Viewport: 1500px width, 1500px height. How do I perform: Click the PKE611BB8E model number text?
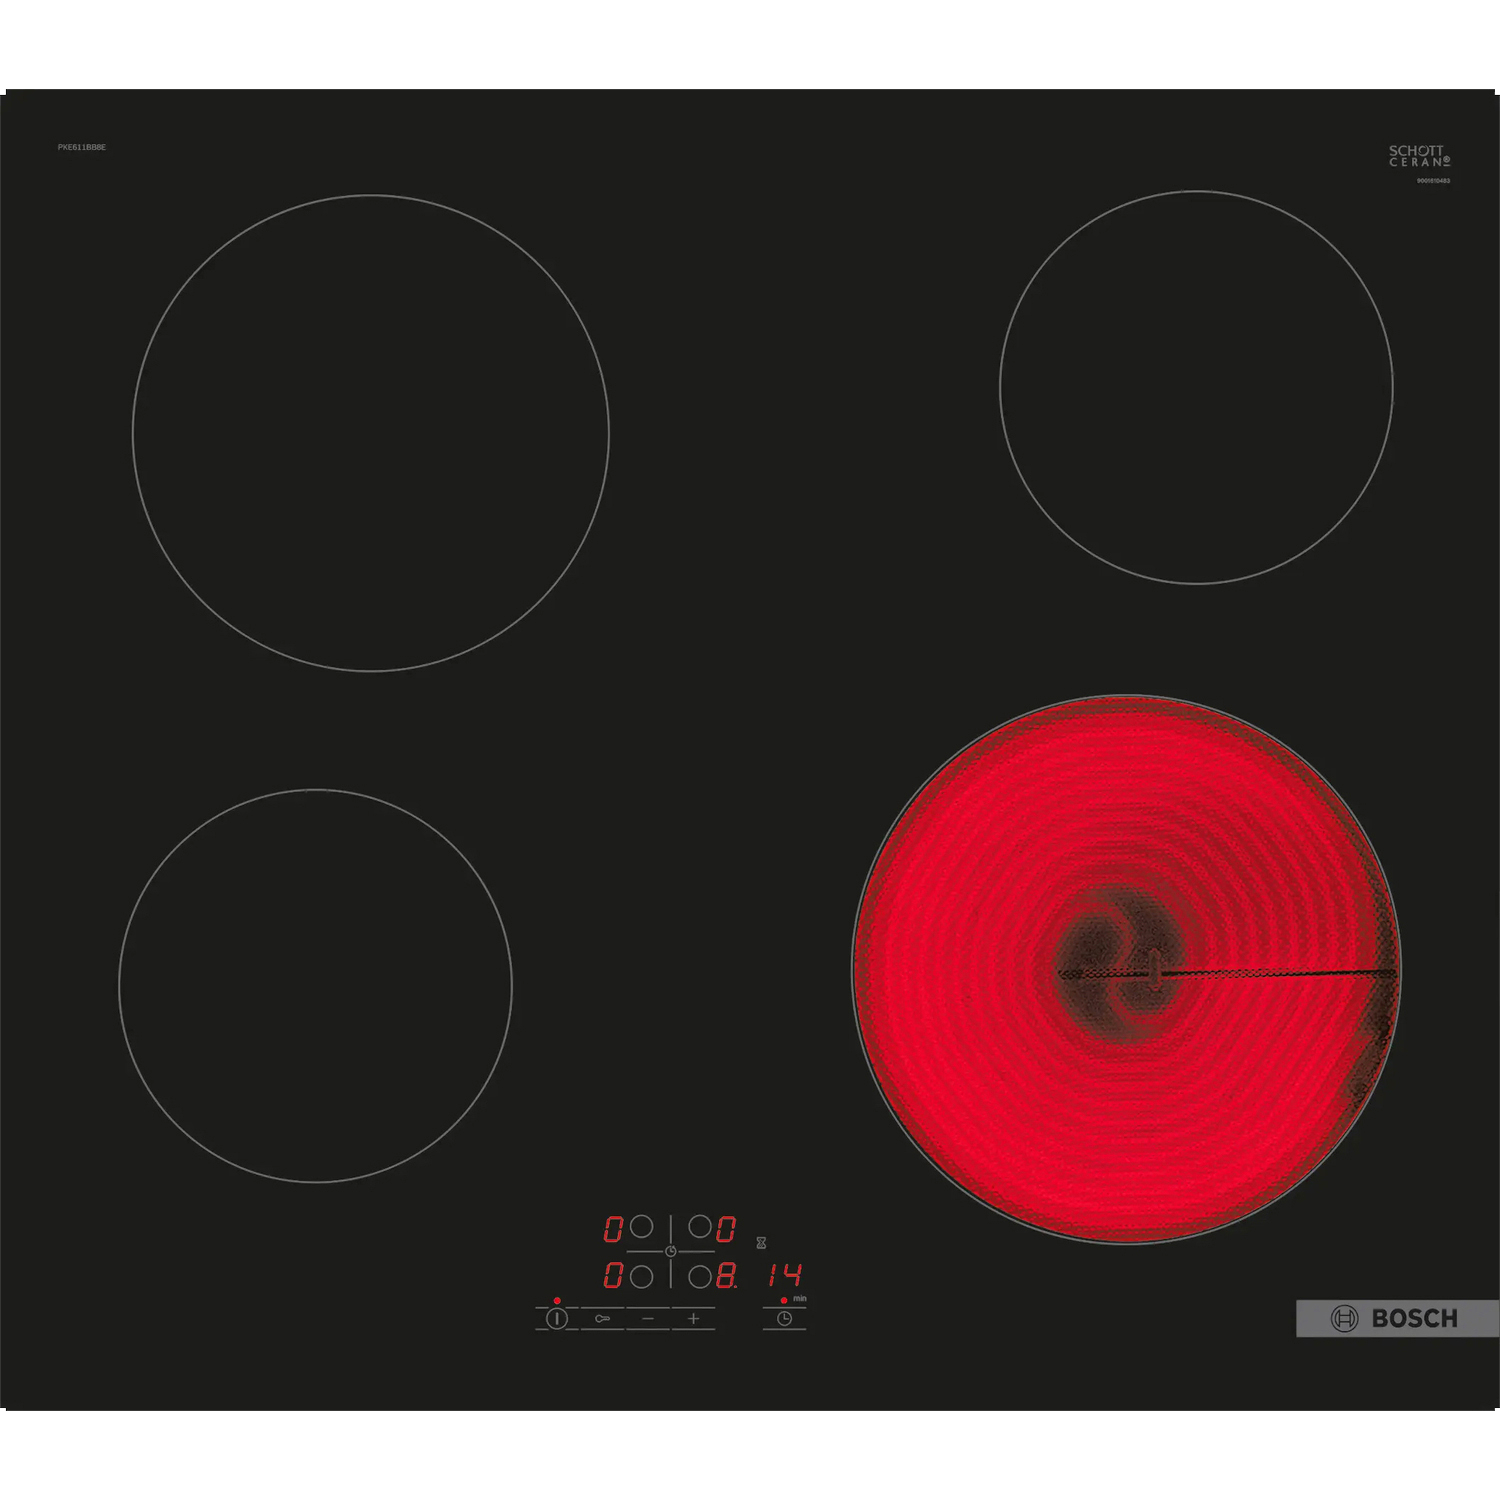pos(82,147)
